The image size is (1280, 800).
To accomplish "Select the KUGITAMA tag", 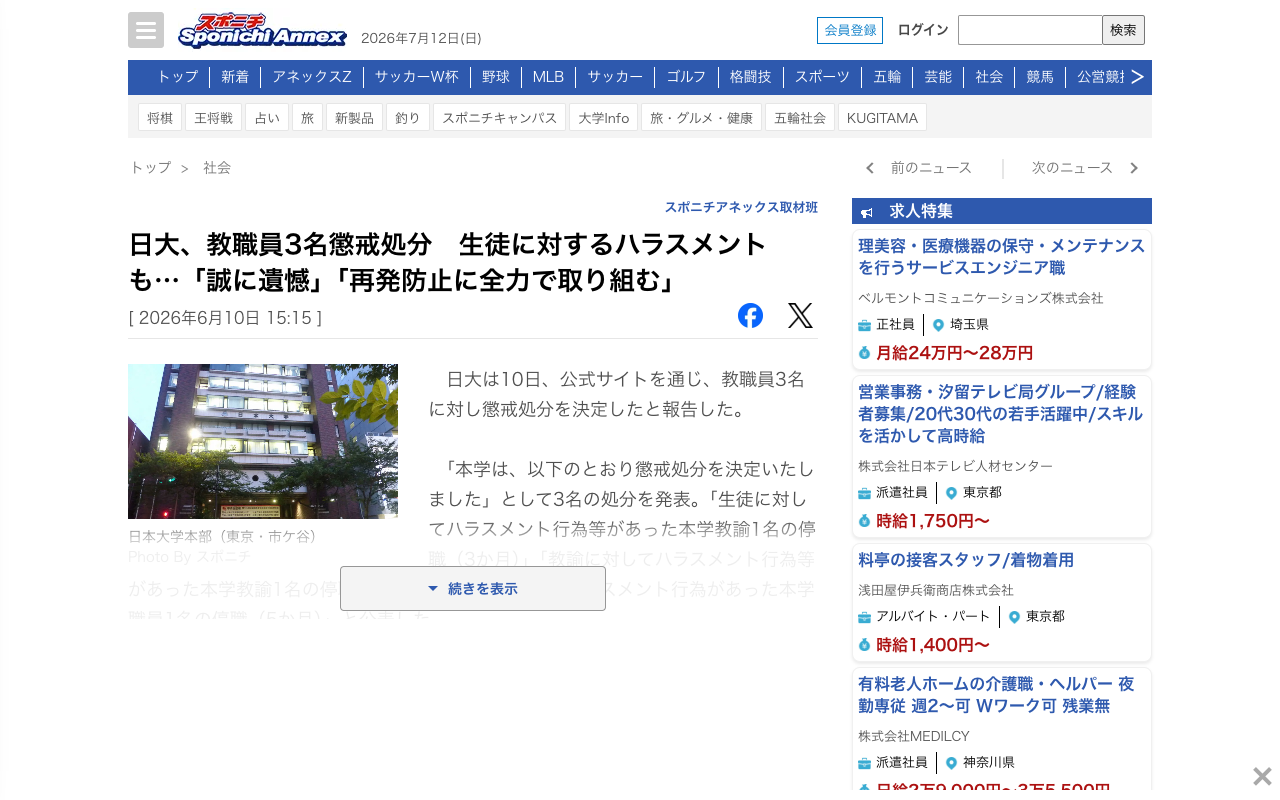I will click(883, 117).
